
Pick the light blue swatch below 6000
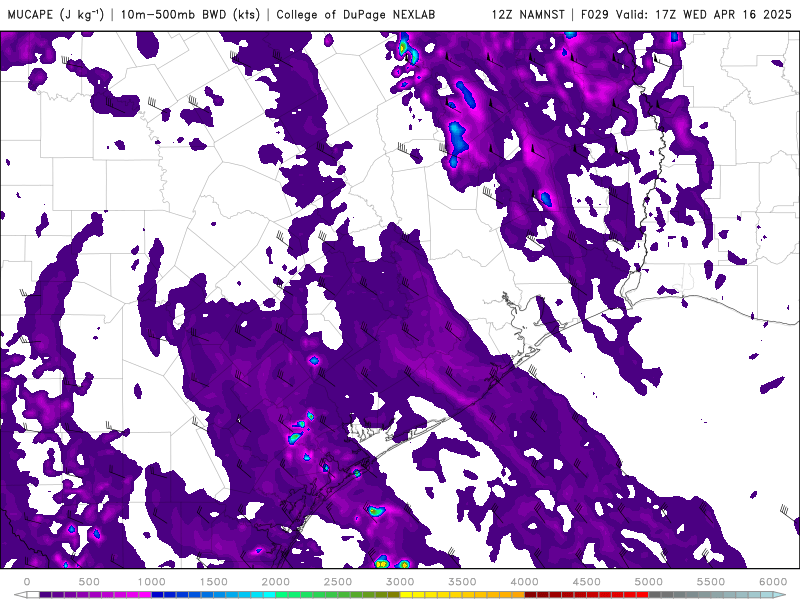coord(766,595)
